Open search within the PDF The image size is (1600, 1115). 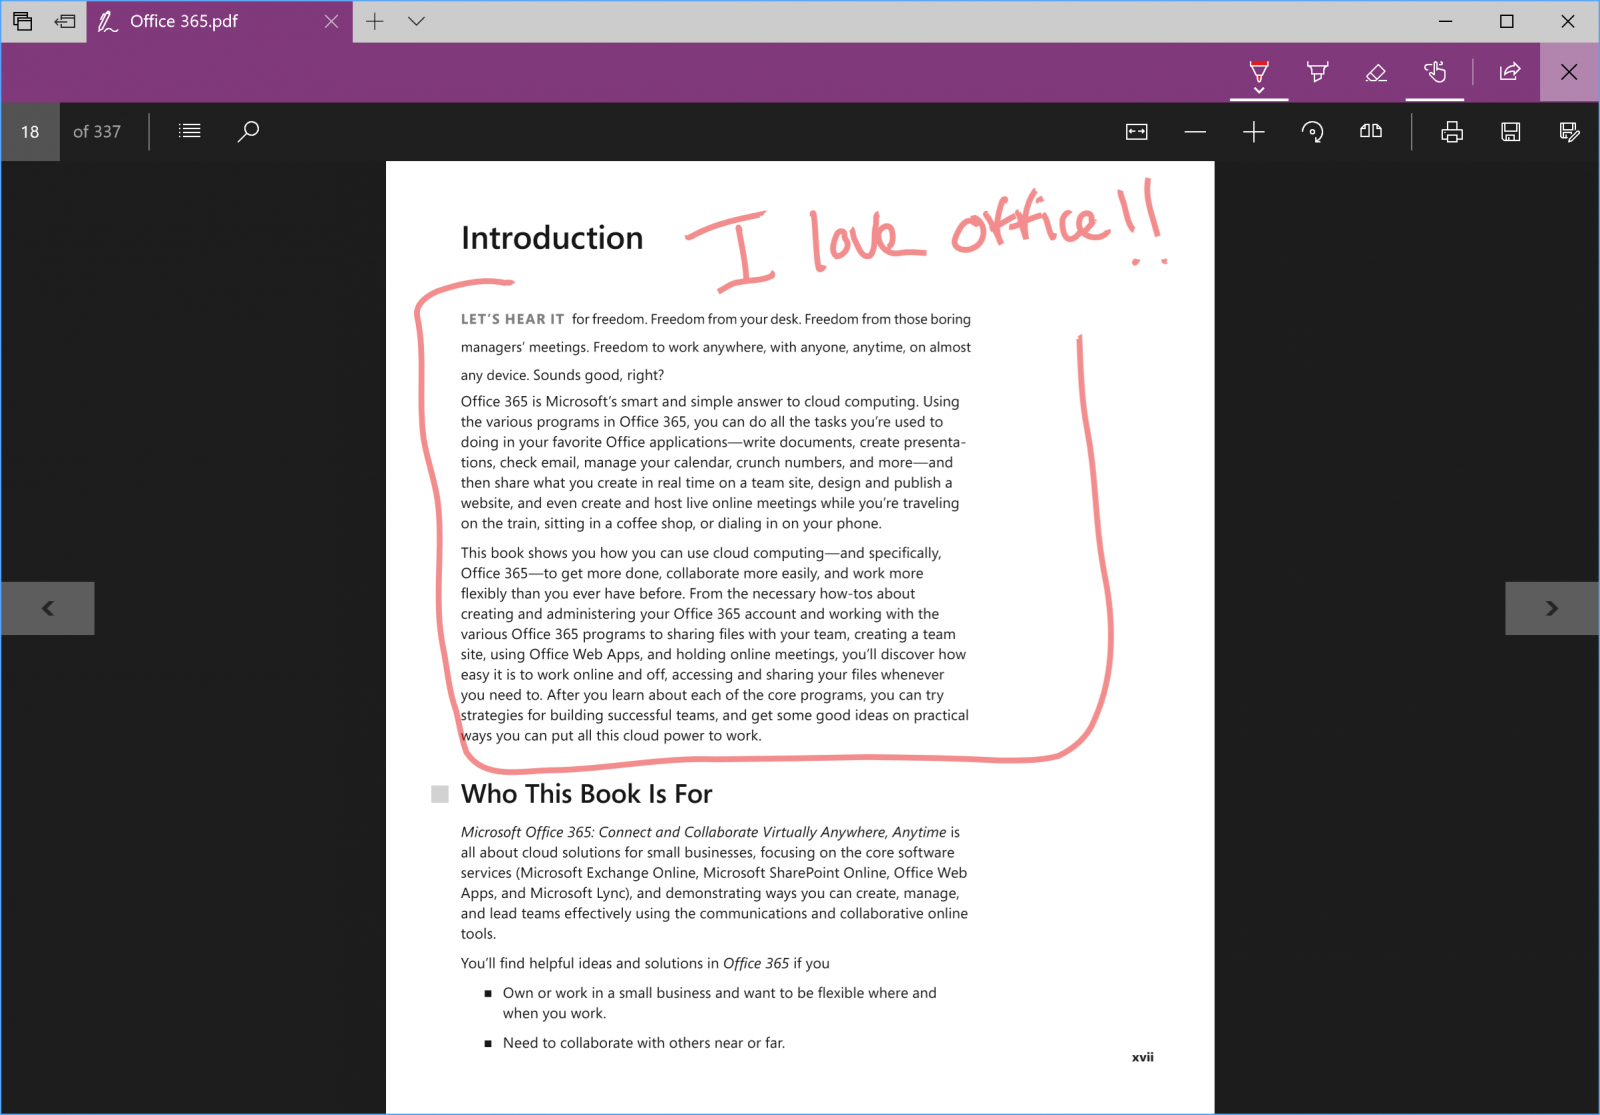(x=248, y=131)
